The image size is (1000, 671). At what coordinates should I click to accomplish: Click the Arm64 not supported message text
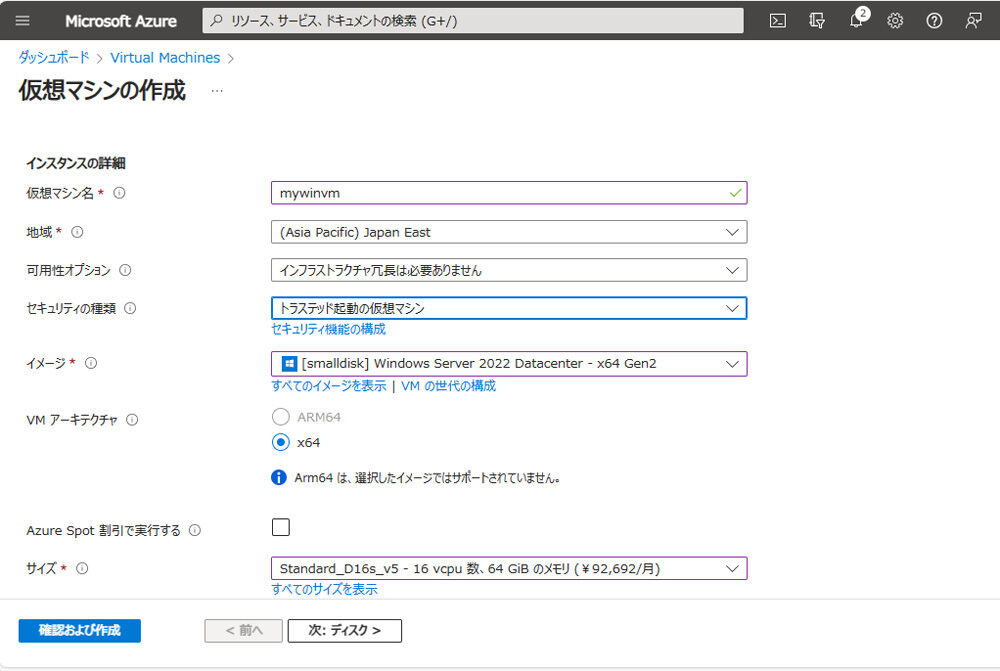pyautogui.click(x=427, y=478)
